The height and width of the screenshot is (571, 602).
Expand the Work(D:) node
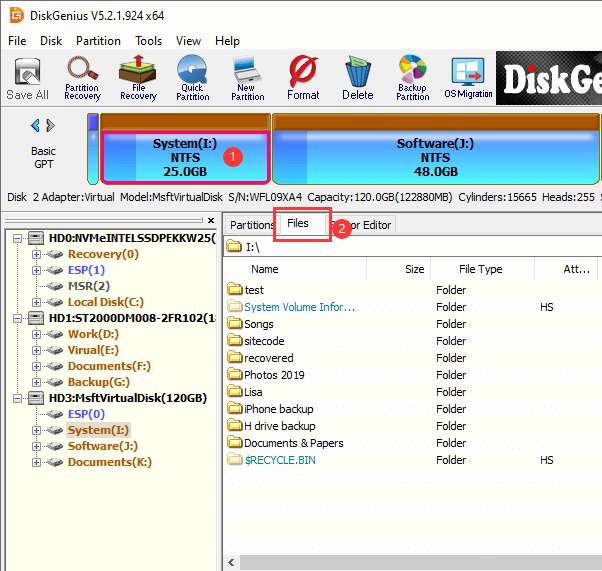tap(36, 334)
